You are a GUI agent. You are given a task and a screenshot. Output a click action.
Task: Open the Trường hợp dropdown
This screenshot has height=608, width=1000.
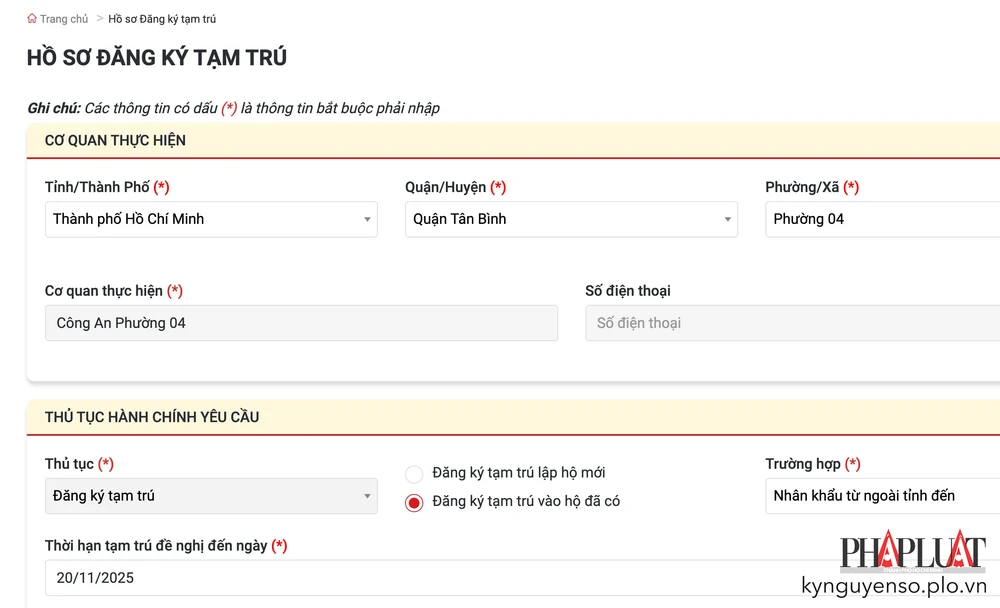pyautogui.click(x=880, y=496)
